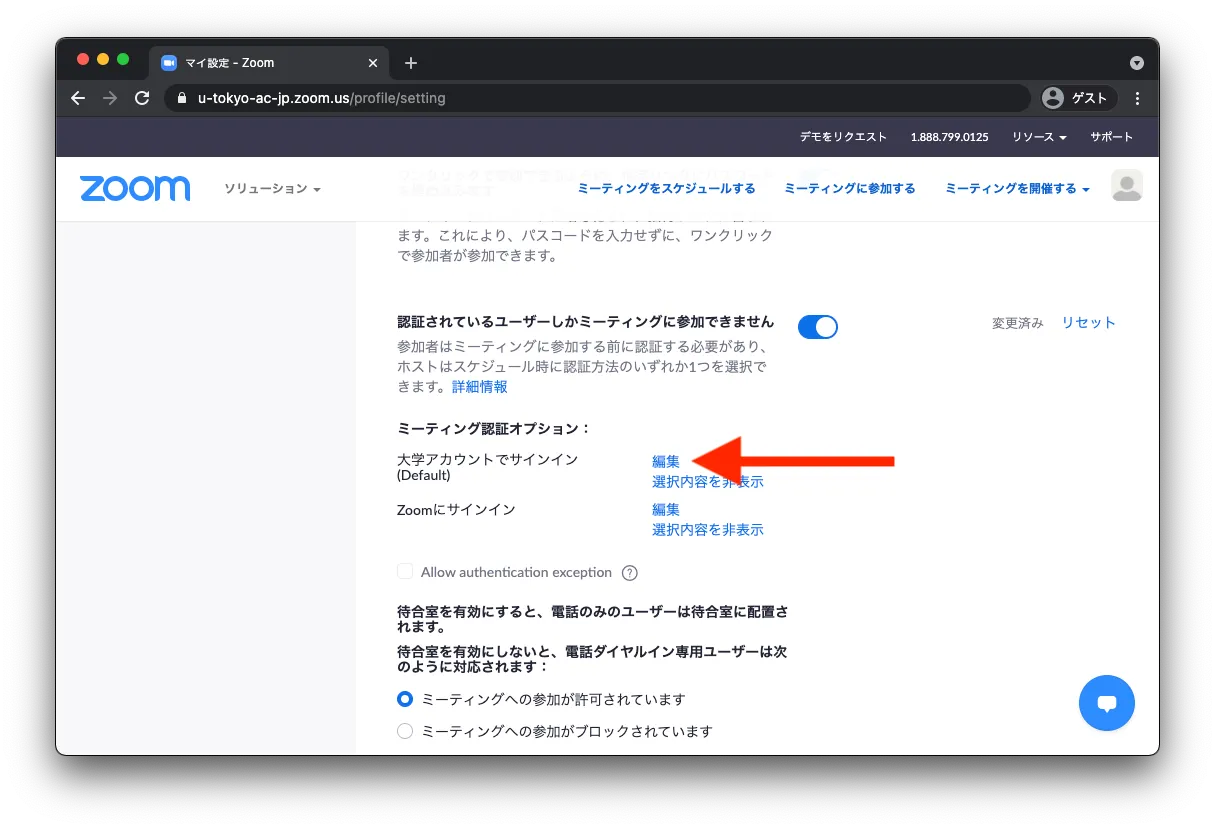The image size is (1215, 829).
Task: Click the browser back arrow
Action: [x=78, y=98]
